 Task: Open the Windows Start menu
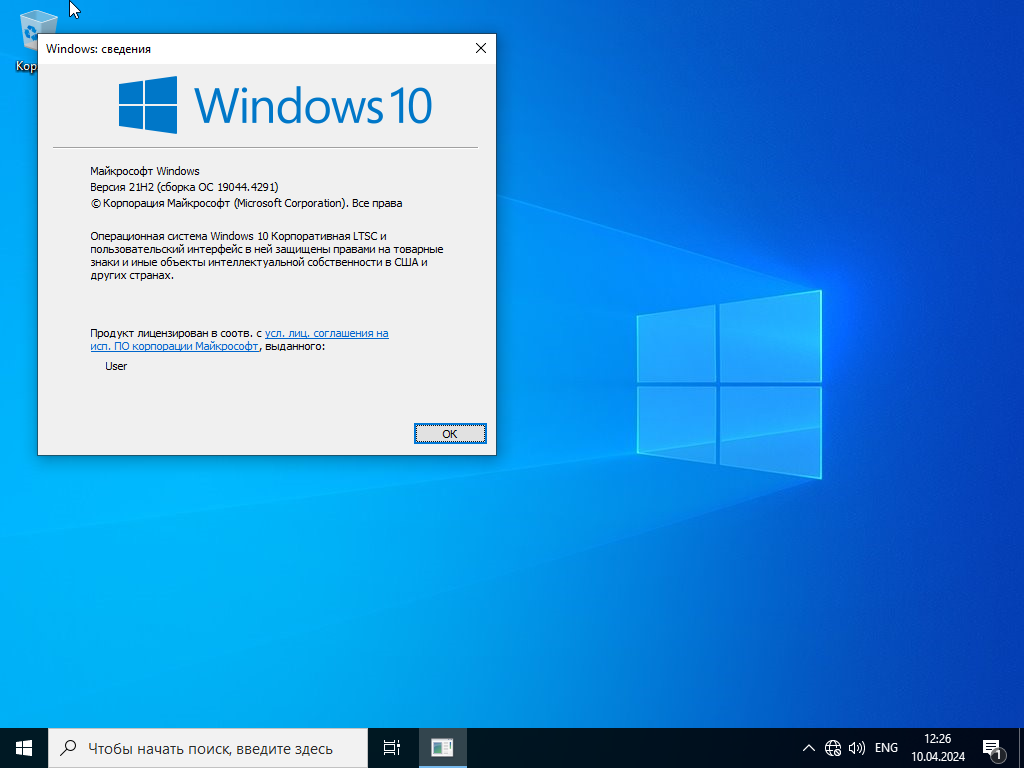[24, 747]
